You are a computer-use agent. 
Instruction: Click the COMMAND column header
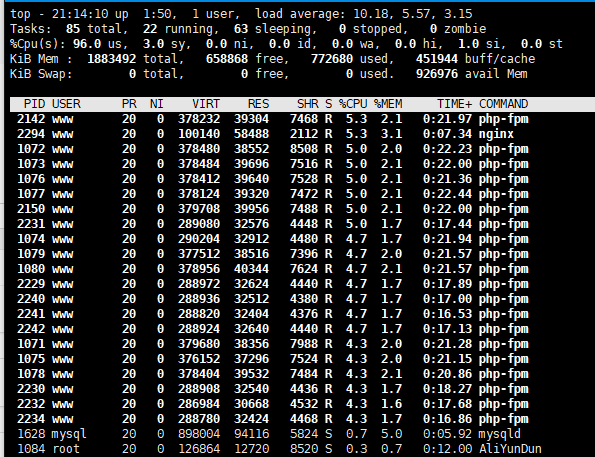pyautogui.click(x=504, y=104)
